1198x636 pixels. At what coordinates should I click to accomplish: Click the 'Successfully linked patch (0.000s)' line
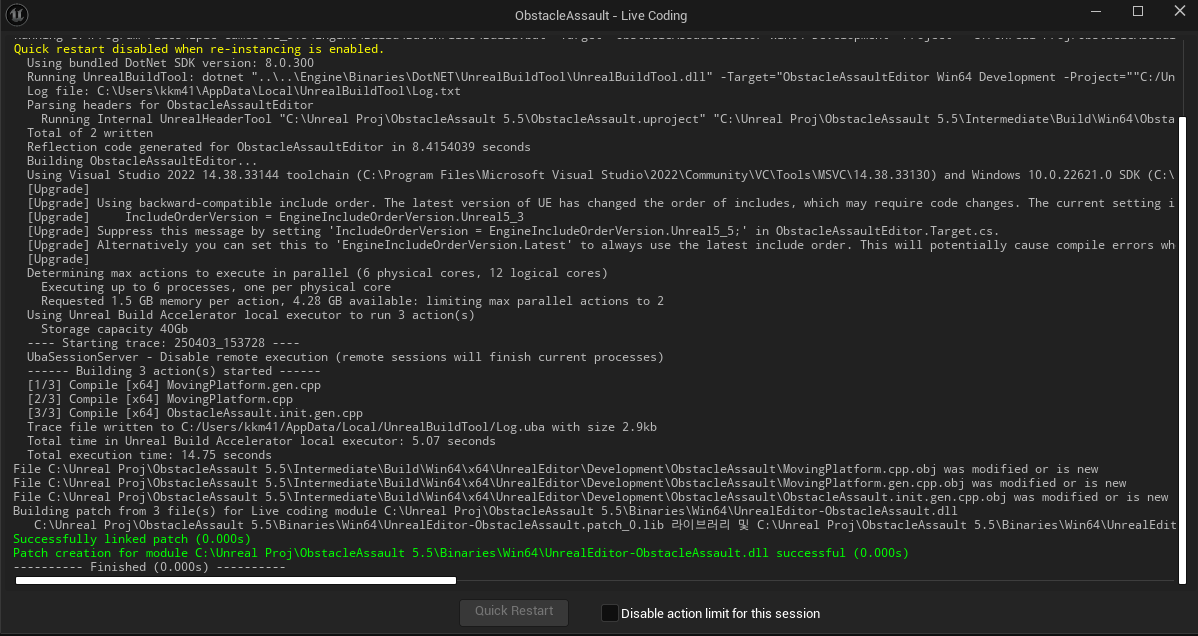pyautogui.click(x=131, y=539)
